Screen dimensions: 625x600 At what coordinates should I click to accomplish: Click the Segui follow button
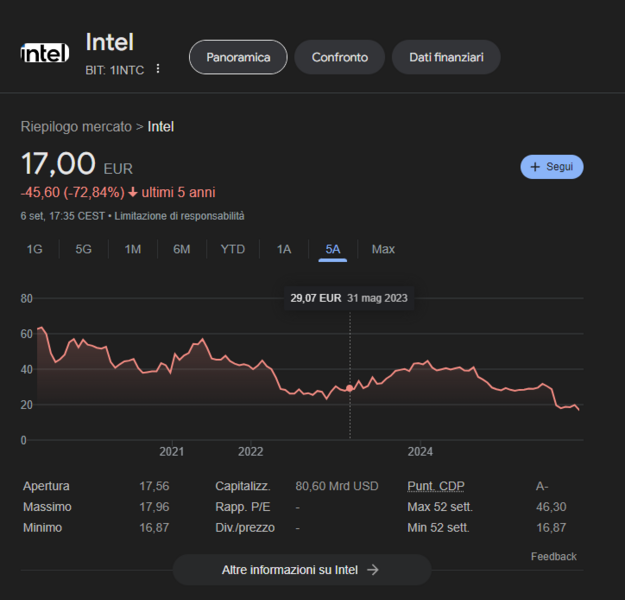pos(552,167)
